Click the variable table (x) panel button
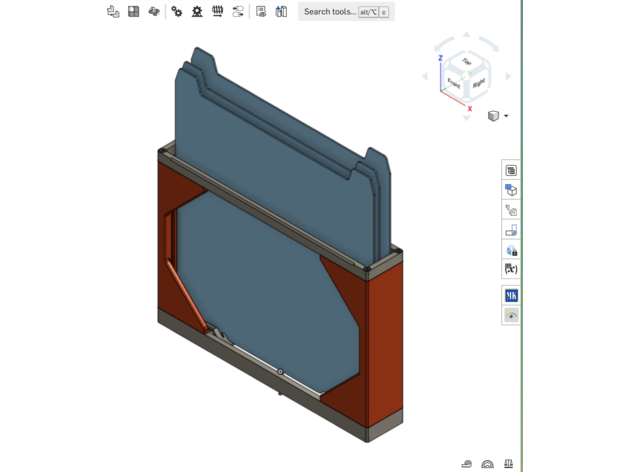 (x=512, y=269)
